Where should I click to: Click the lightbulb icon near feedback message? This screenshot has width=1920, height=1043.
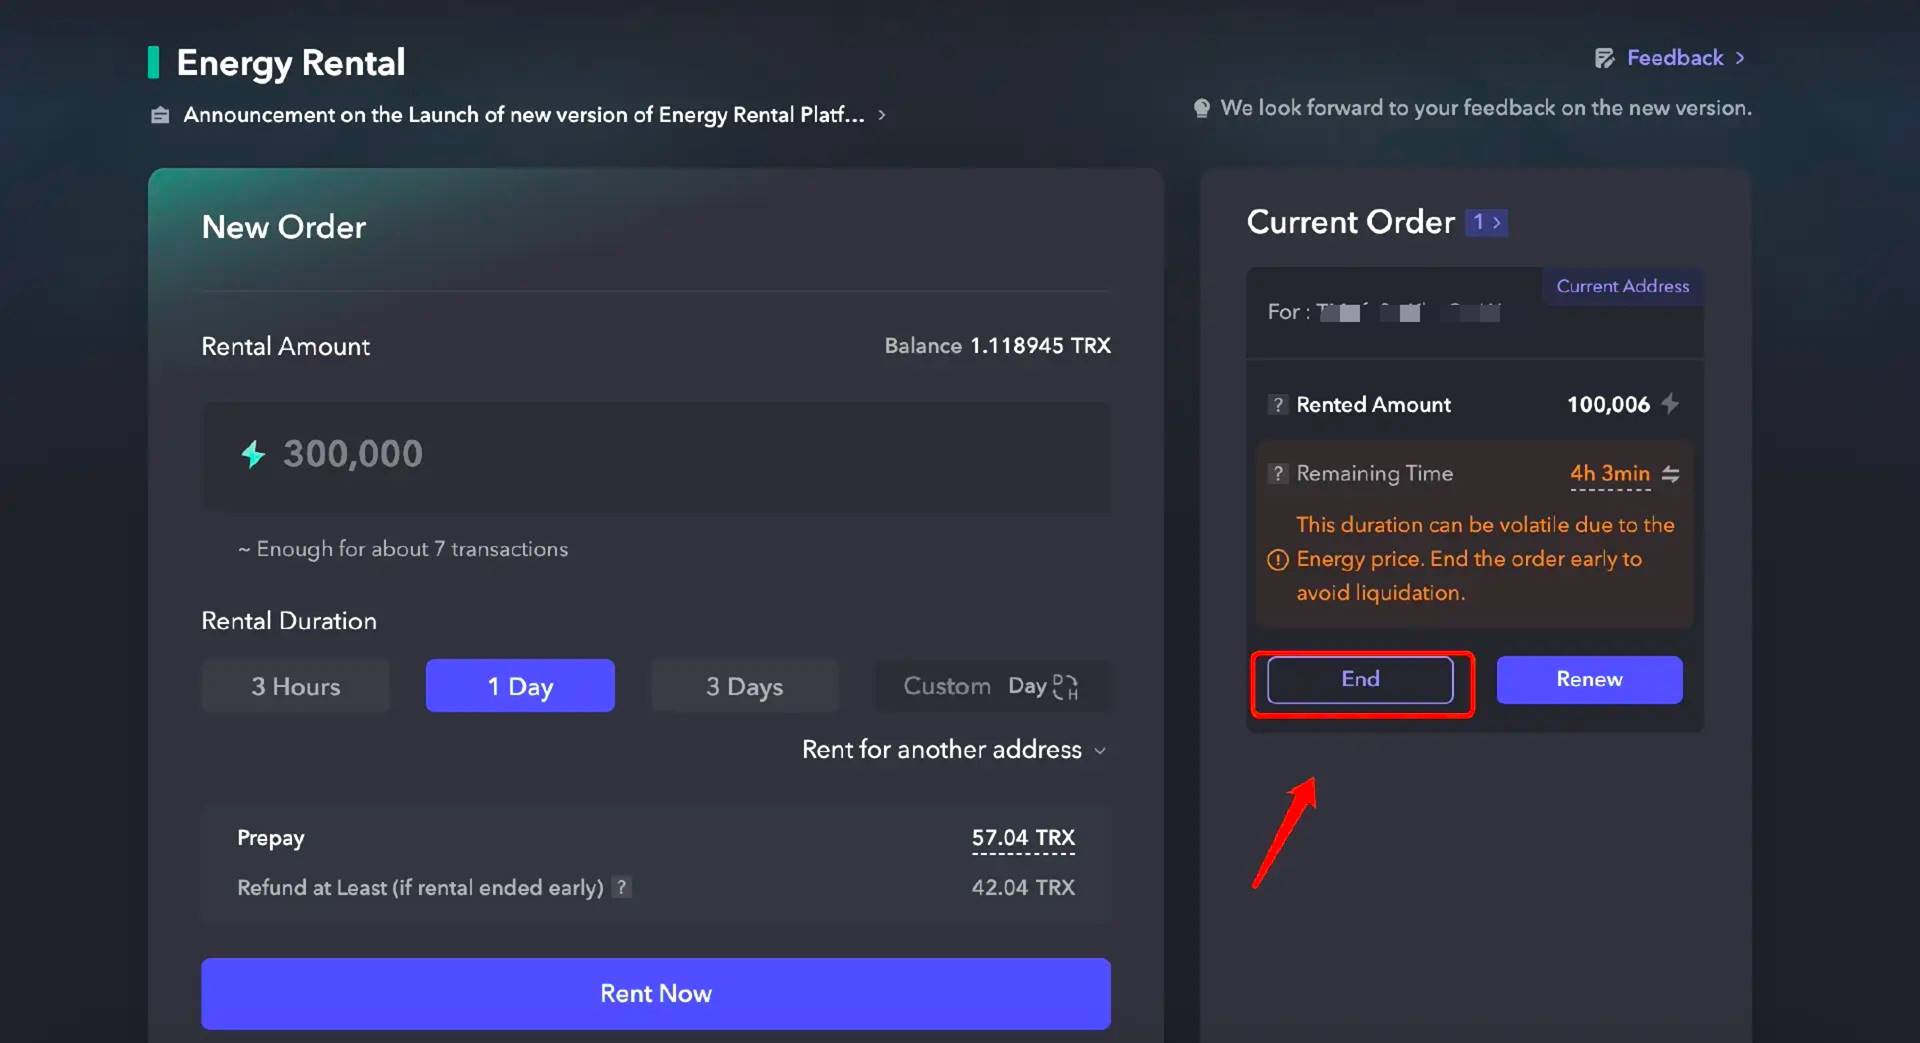click(x=1203, y=107)
